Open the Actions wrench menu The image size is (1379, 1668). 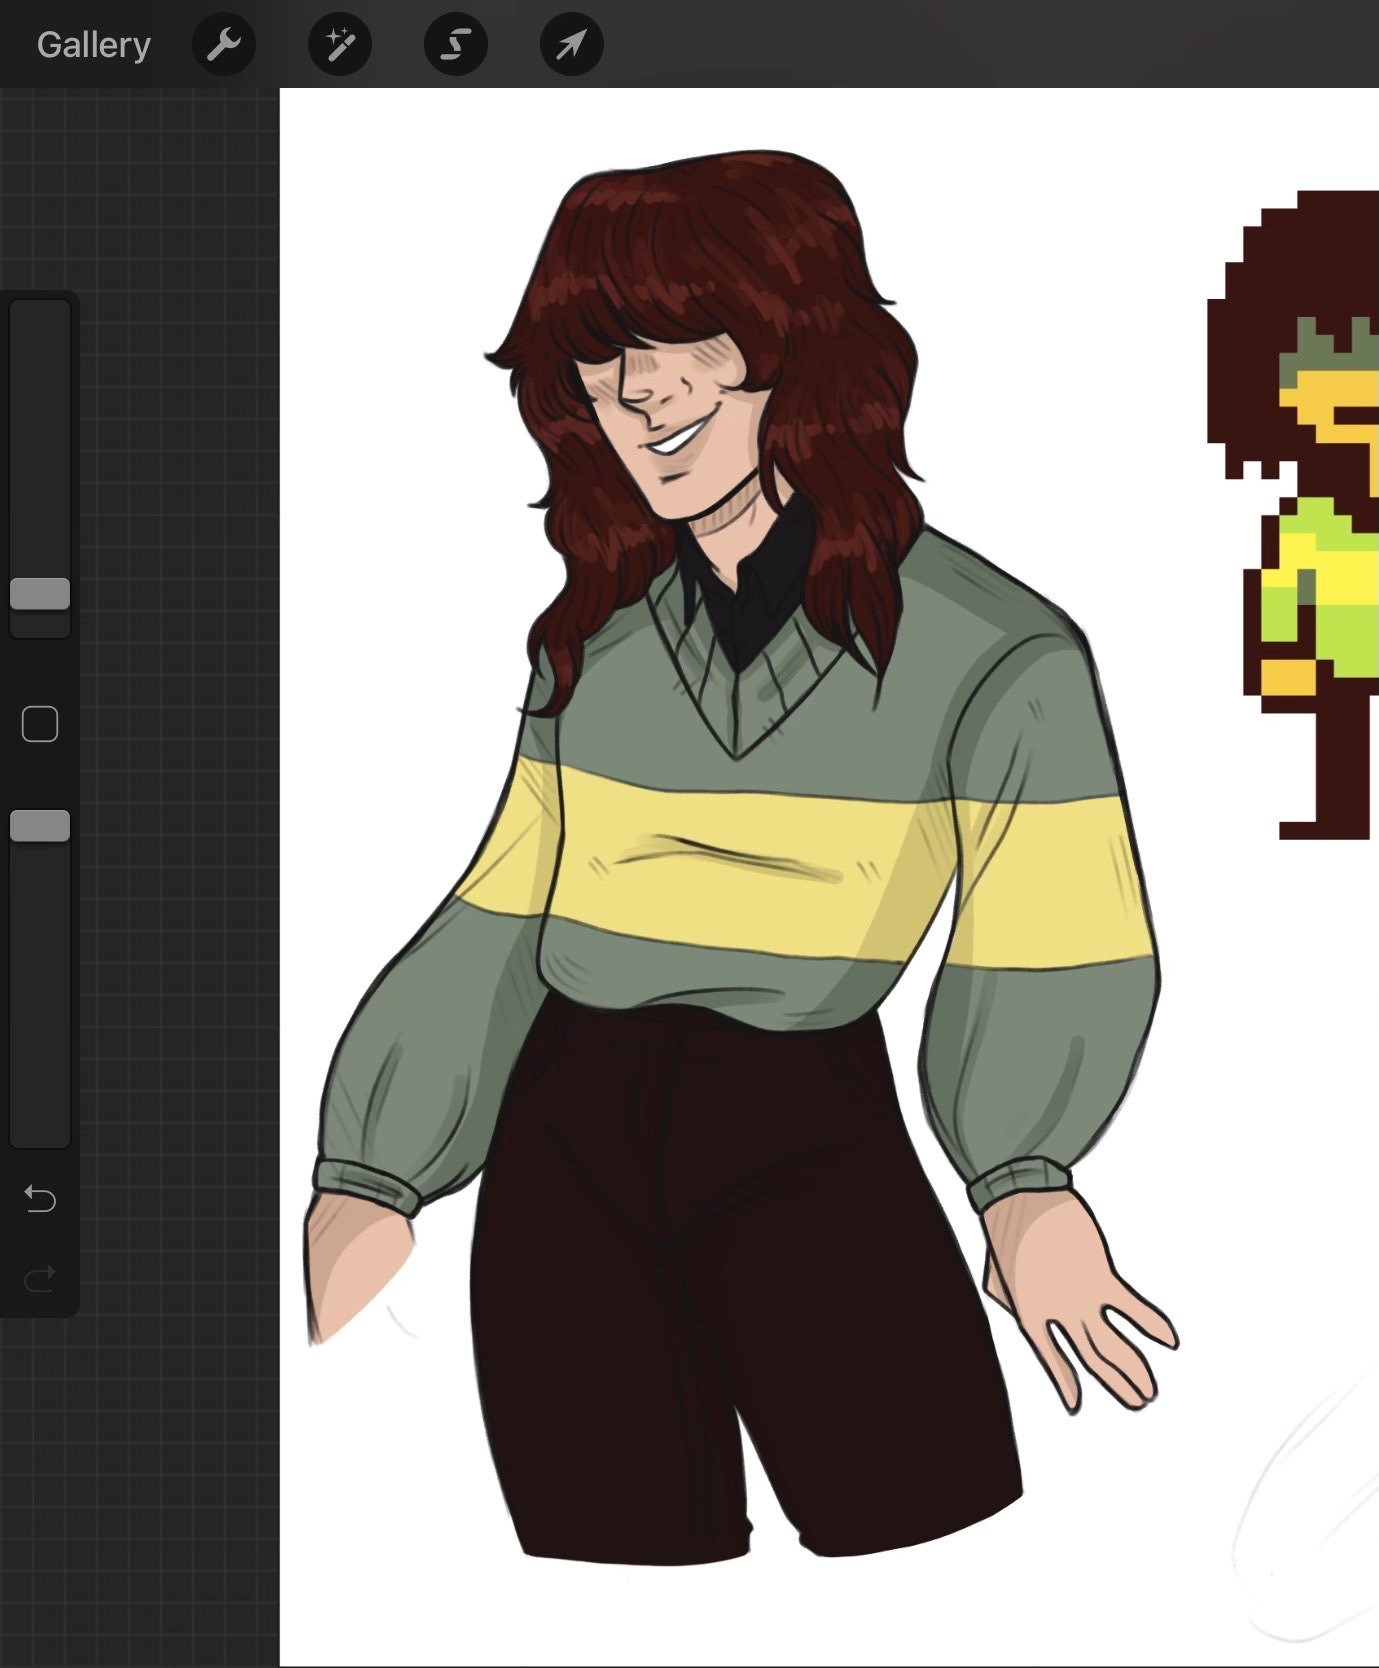(224, 45)
